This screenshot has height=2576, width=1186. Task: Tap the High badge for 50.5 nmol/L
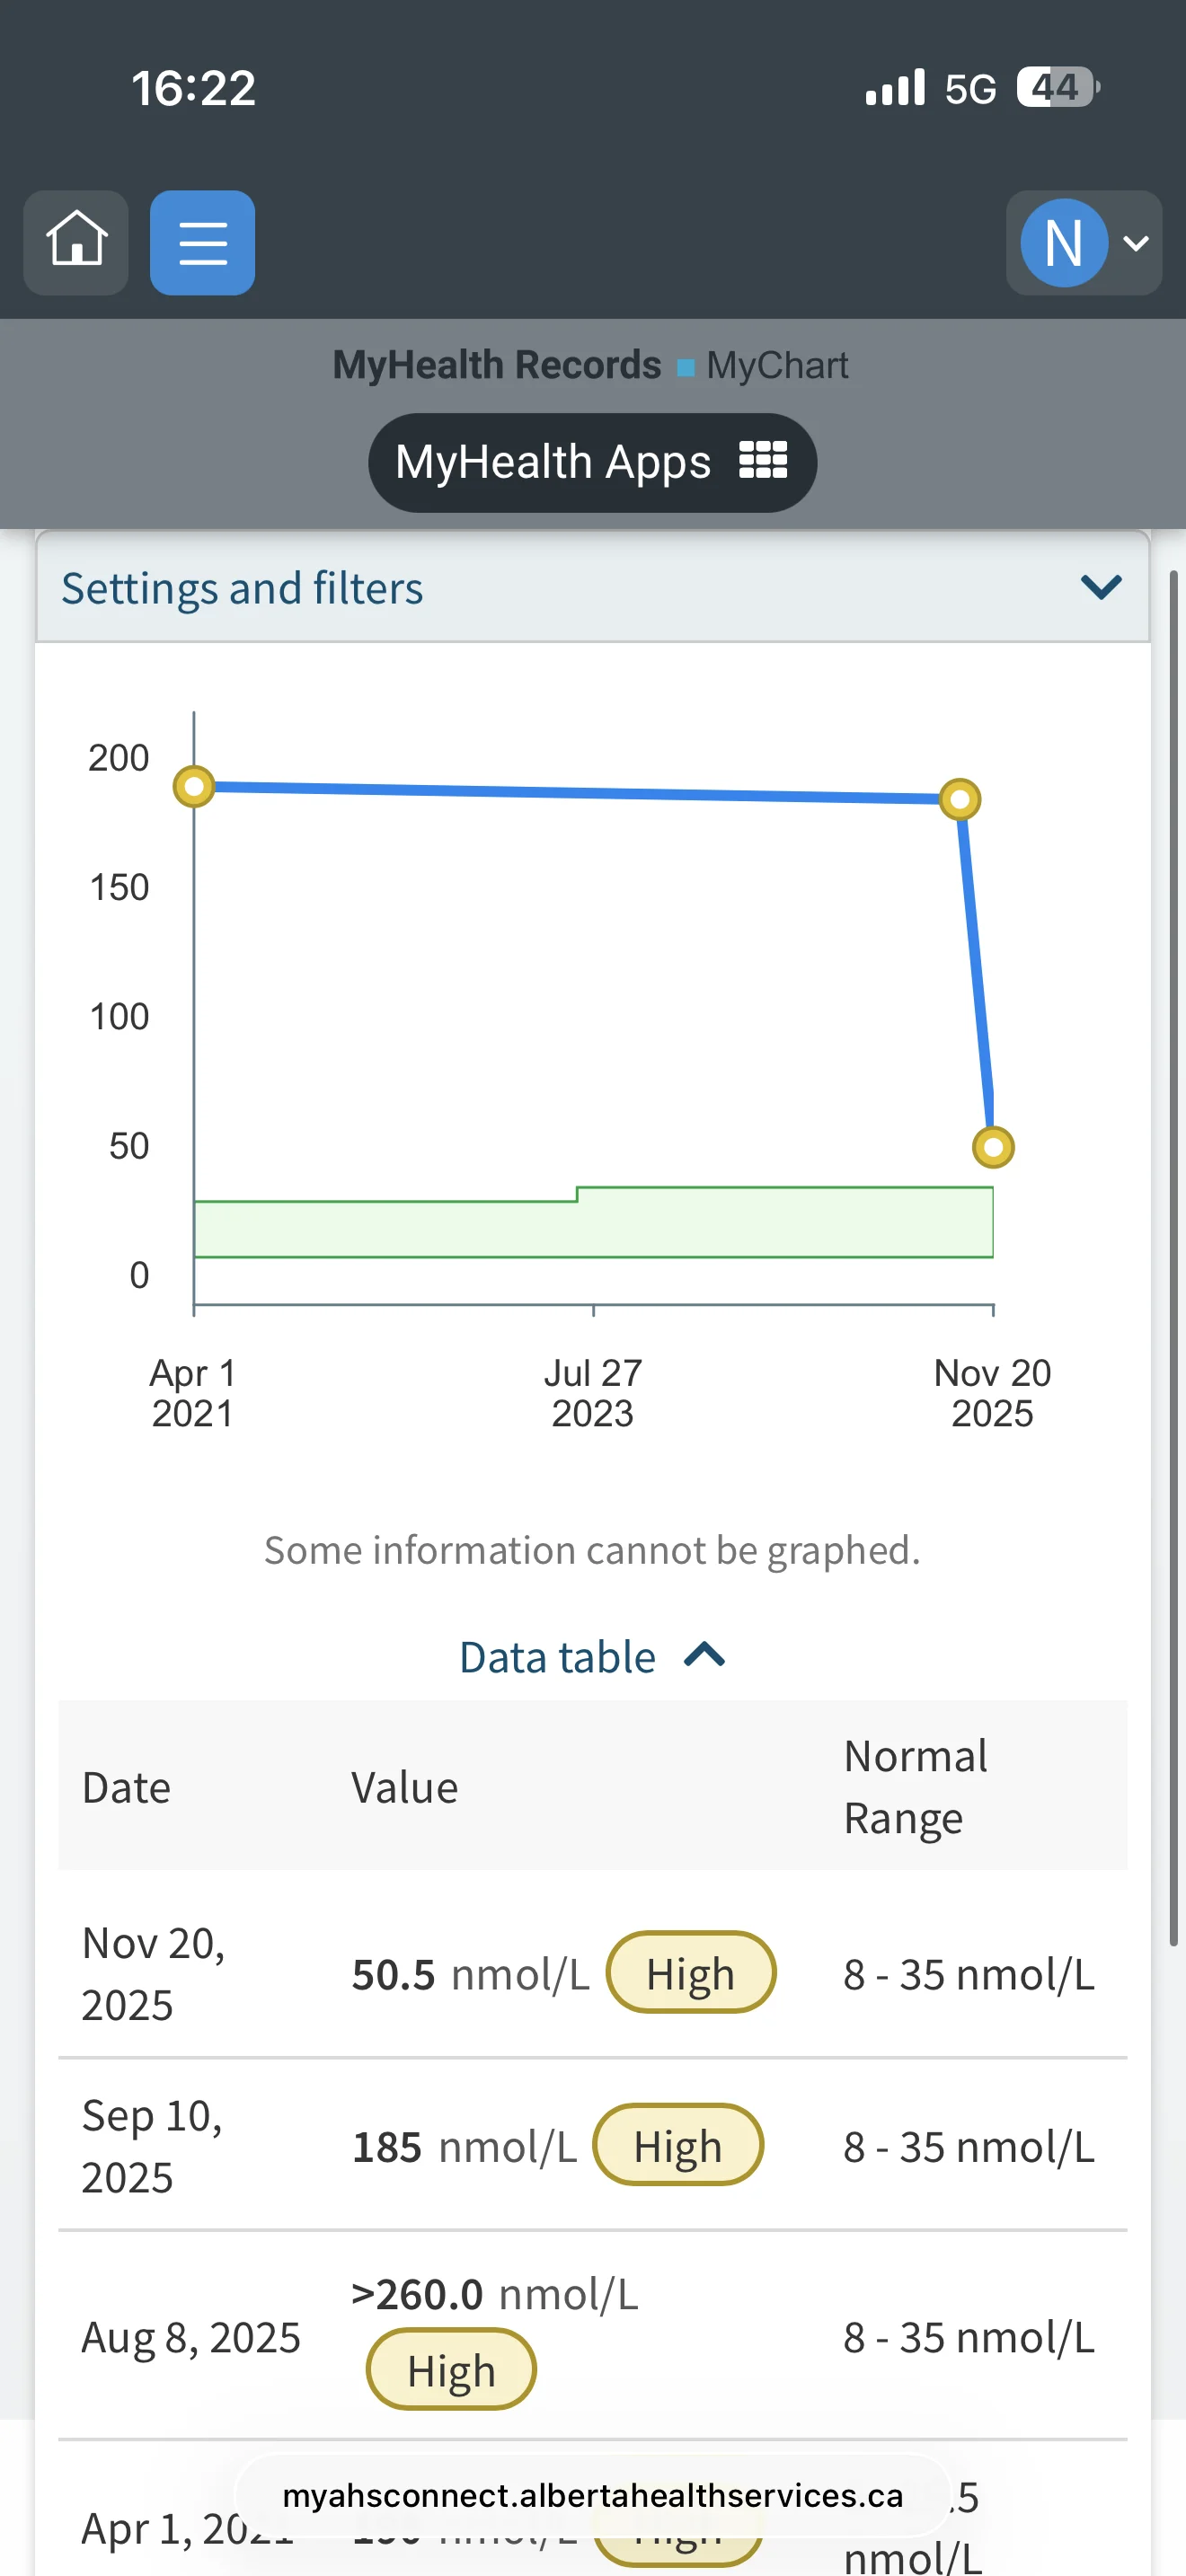click(x=691, y=1973)
